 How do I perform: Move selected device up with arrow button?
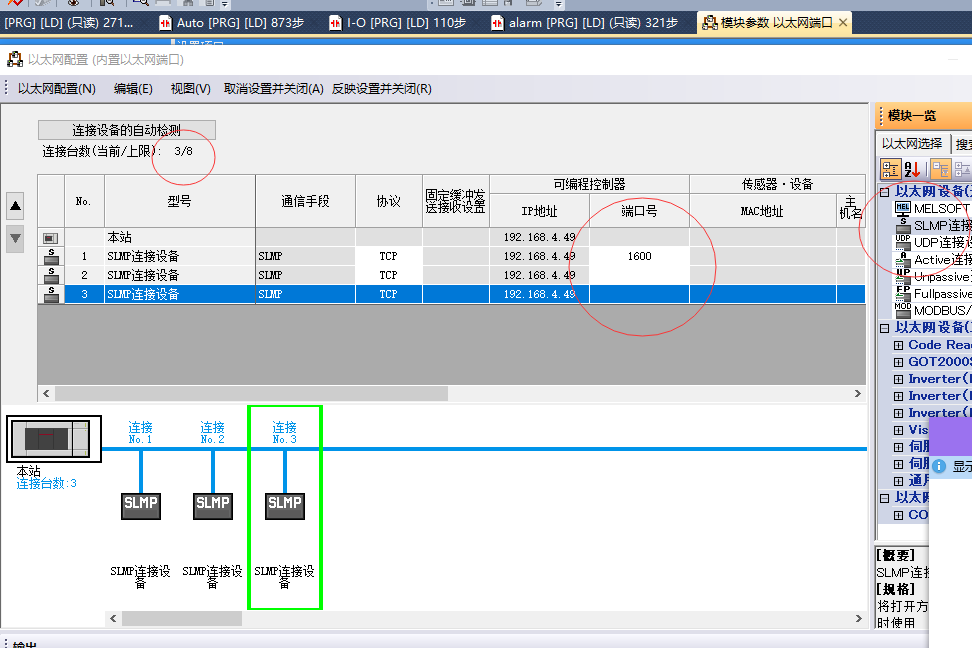[15, 207]
